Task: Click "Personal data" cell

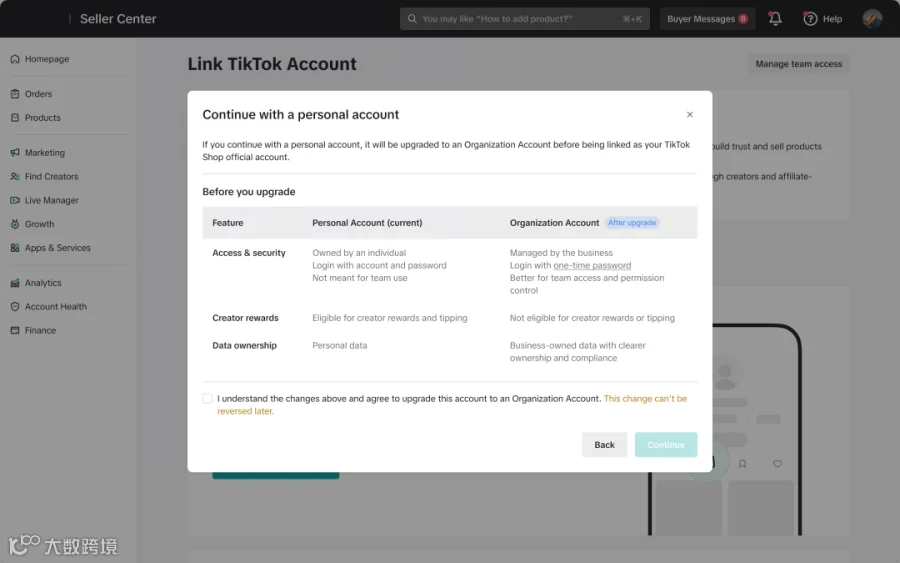Action: tap(339, 345)
